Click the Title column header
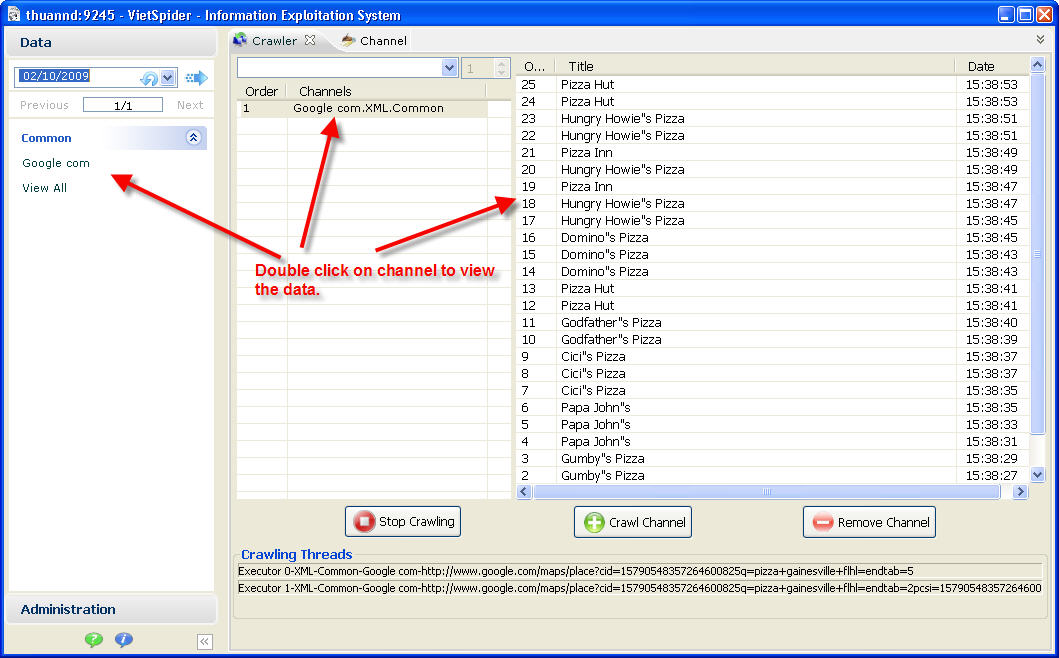1059x658 pixels. tap(756, 66)
